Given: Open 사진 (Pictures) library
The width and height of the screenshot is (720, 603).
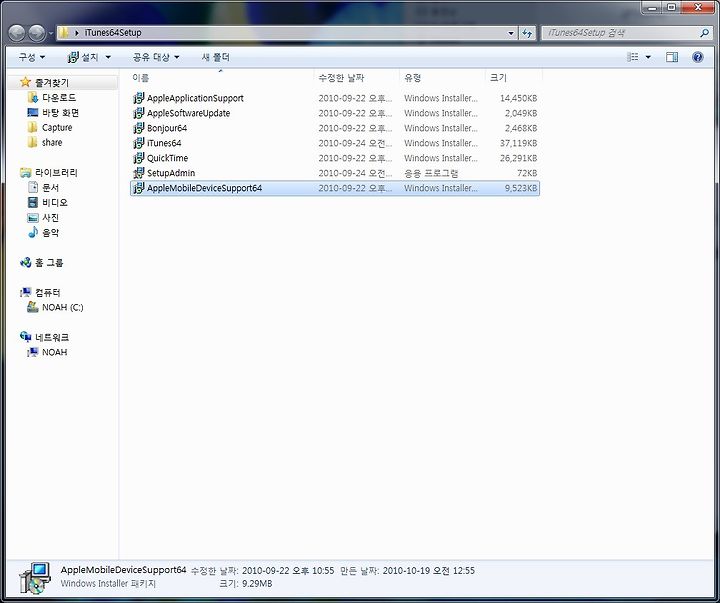Looking at the screenshot, I should [x=50, y=217].
